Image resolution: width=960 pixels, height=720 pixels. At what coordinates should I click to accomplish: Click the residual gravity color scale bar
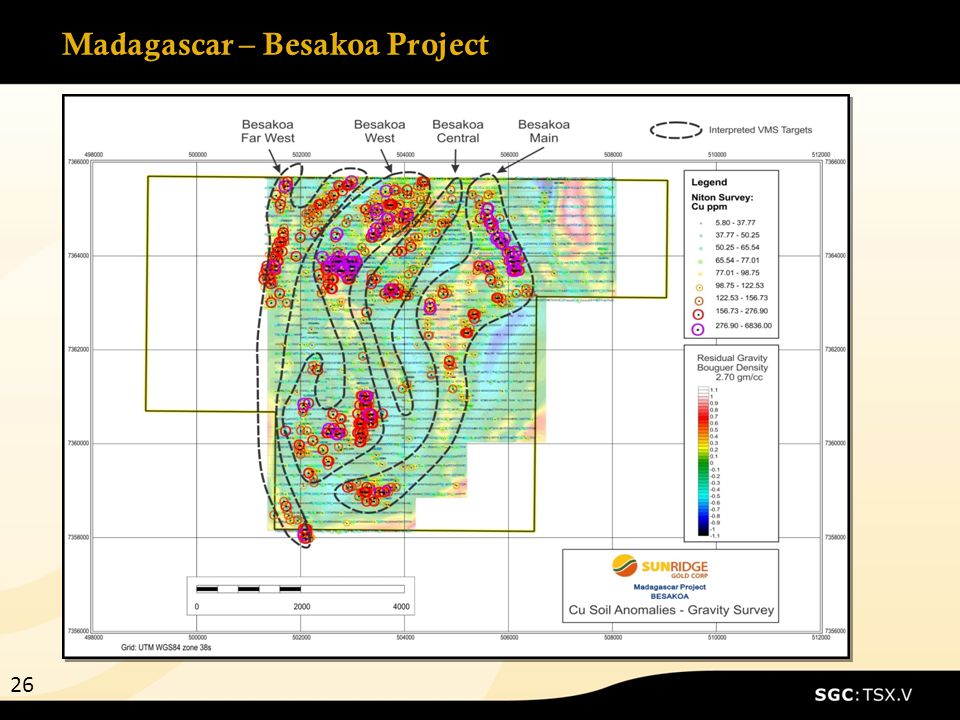tap(703, 461)
